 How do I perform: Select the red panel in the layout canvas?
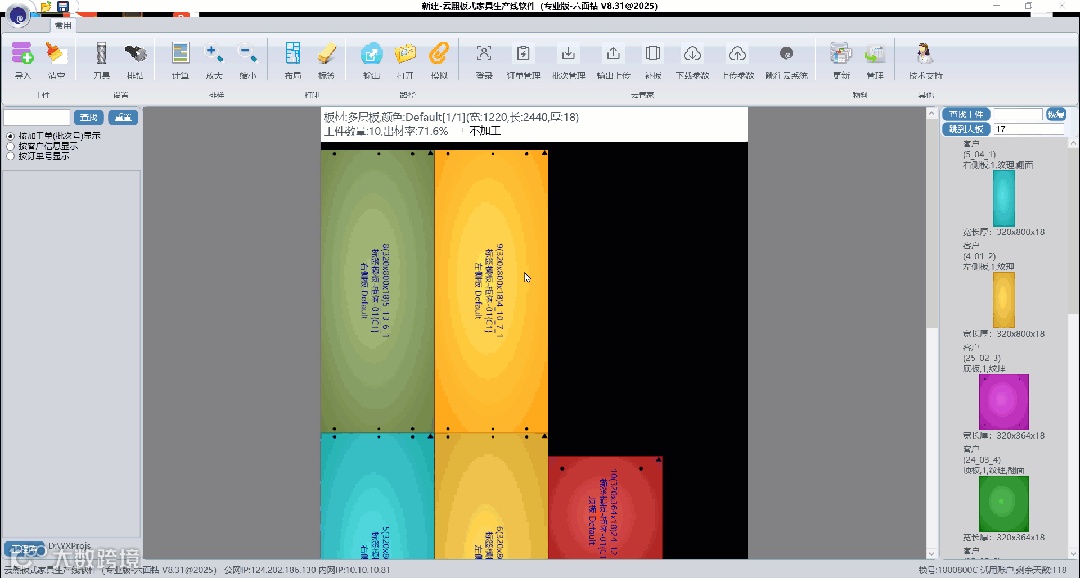pos(605,505)
